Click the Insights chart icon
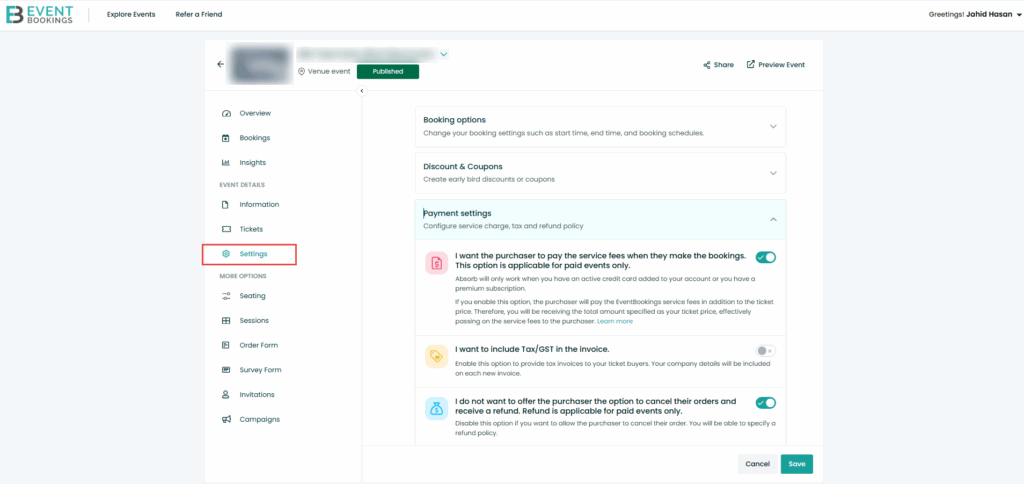 [x=226, y=162]
